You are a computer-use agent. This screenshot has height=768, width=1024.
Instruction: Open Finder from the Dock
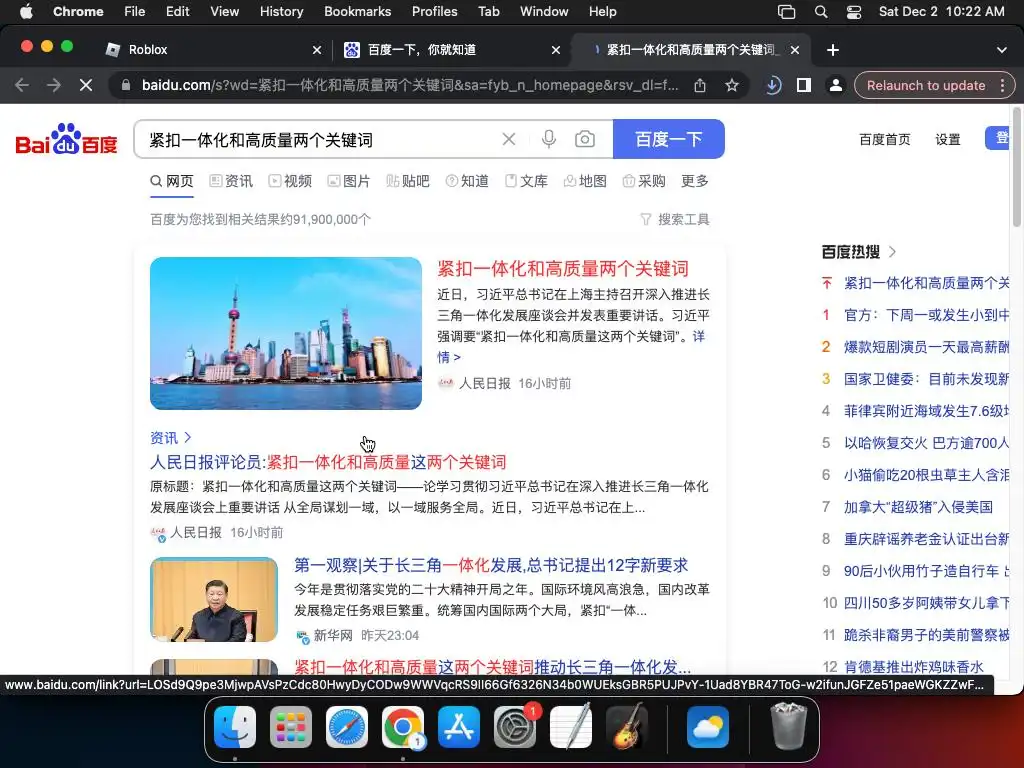pos(235,727)
